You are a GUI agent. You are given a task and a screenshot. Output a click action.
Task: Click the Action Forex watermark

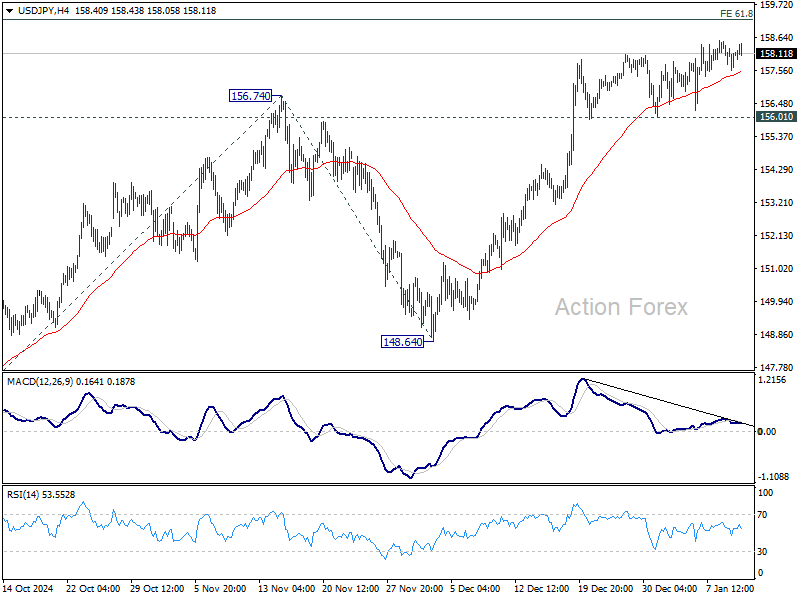point(621,307)
